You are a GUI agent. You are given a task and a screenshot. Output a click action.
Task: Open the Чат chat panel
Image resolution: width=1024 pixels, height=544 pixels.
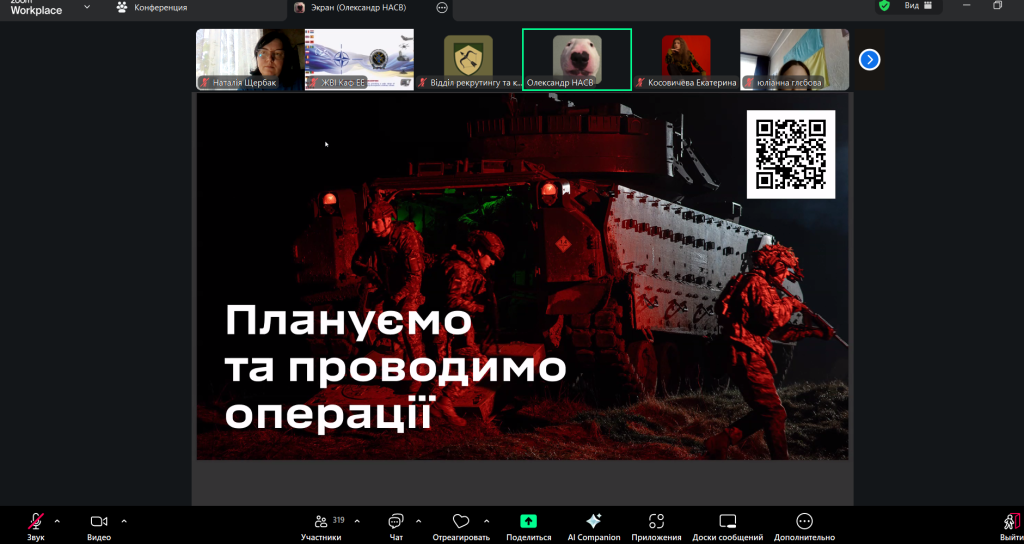pyautogui.click(x=395, y=522)
